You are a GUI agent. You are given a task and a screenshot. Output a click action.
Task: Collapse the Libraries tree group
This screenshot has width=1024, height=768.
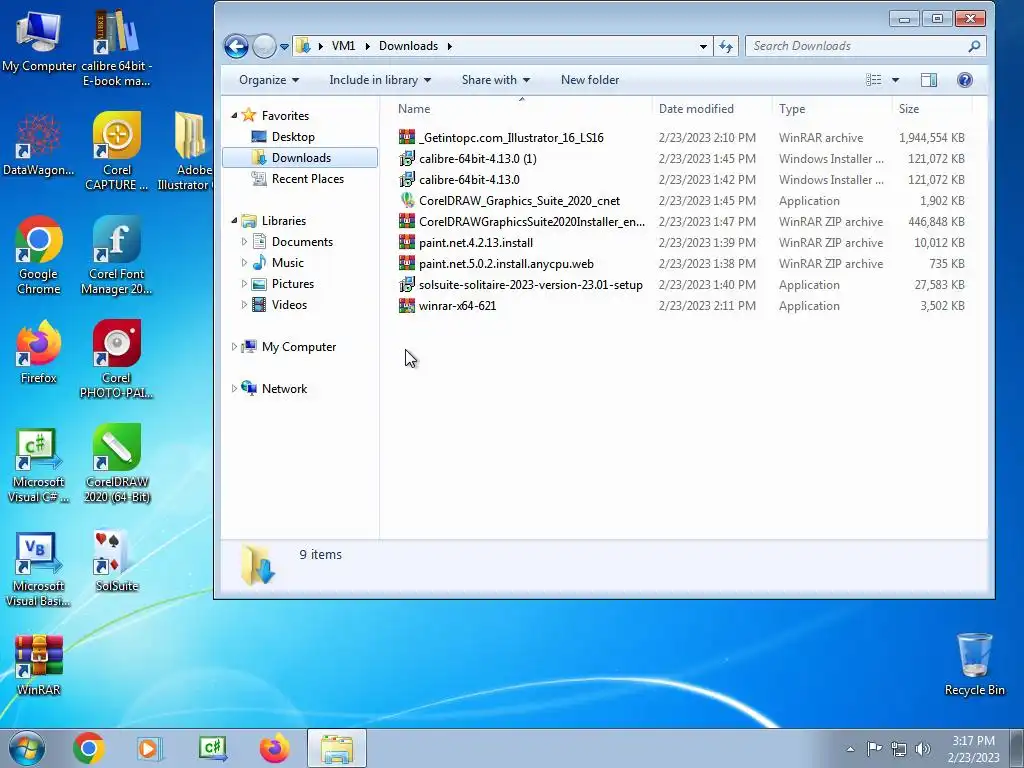coord(234,221)
